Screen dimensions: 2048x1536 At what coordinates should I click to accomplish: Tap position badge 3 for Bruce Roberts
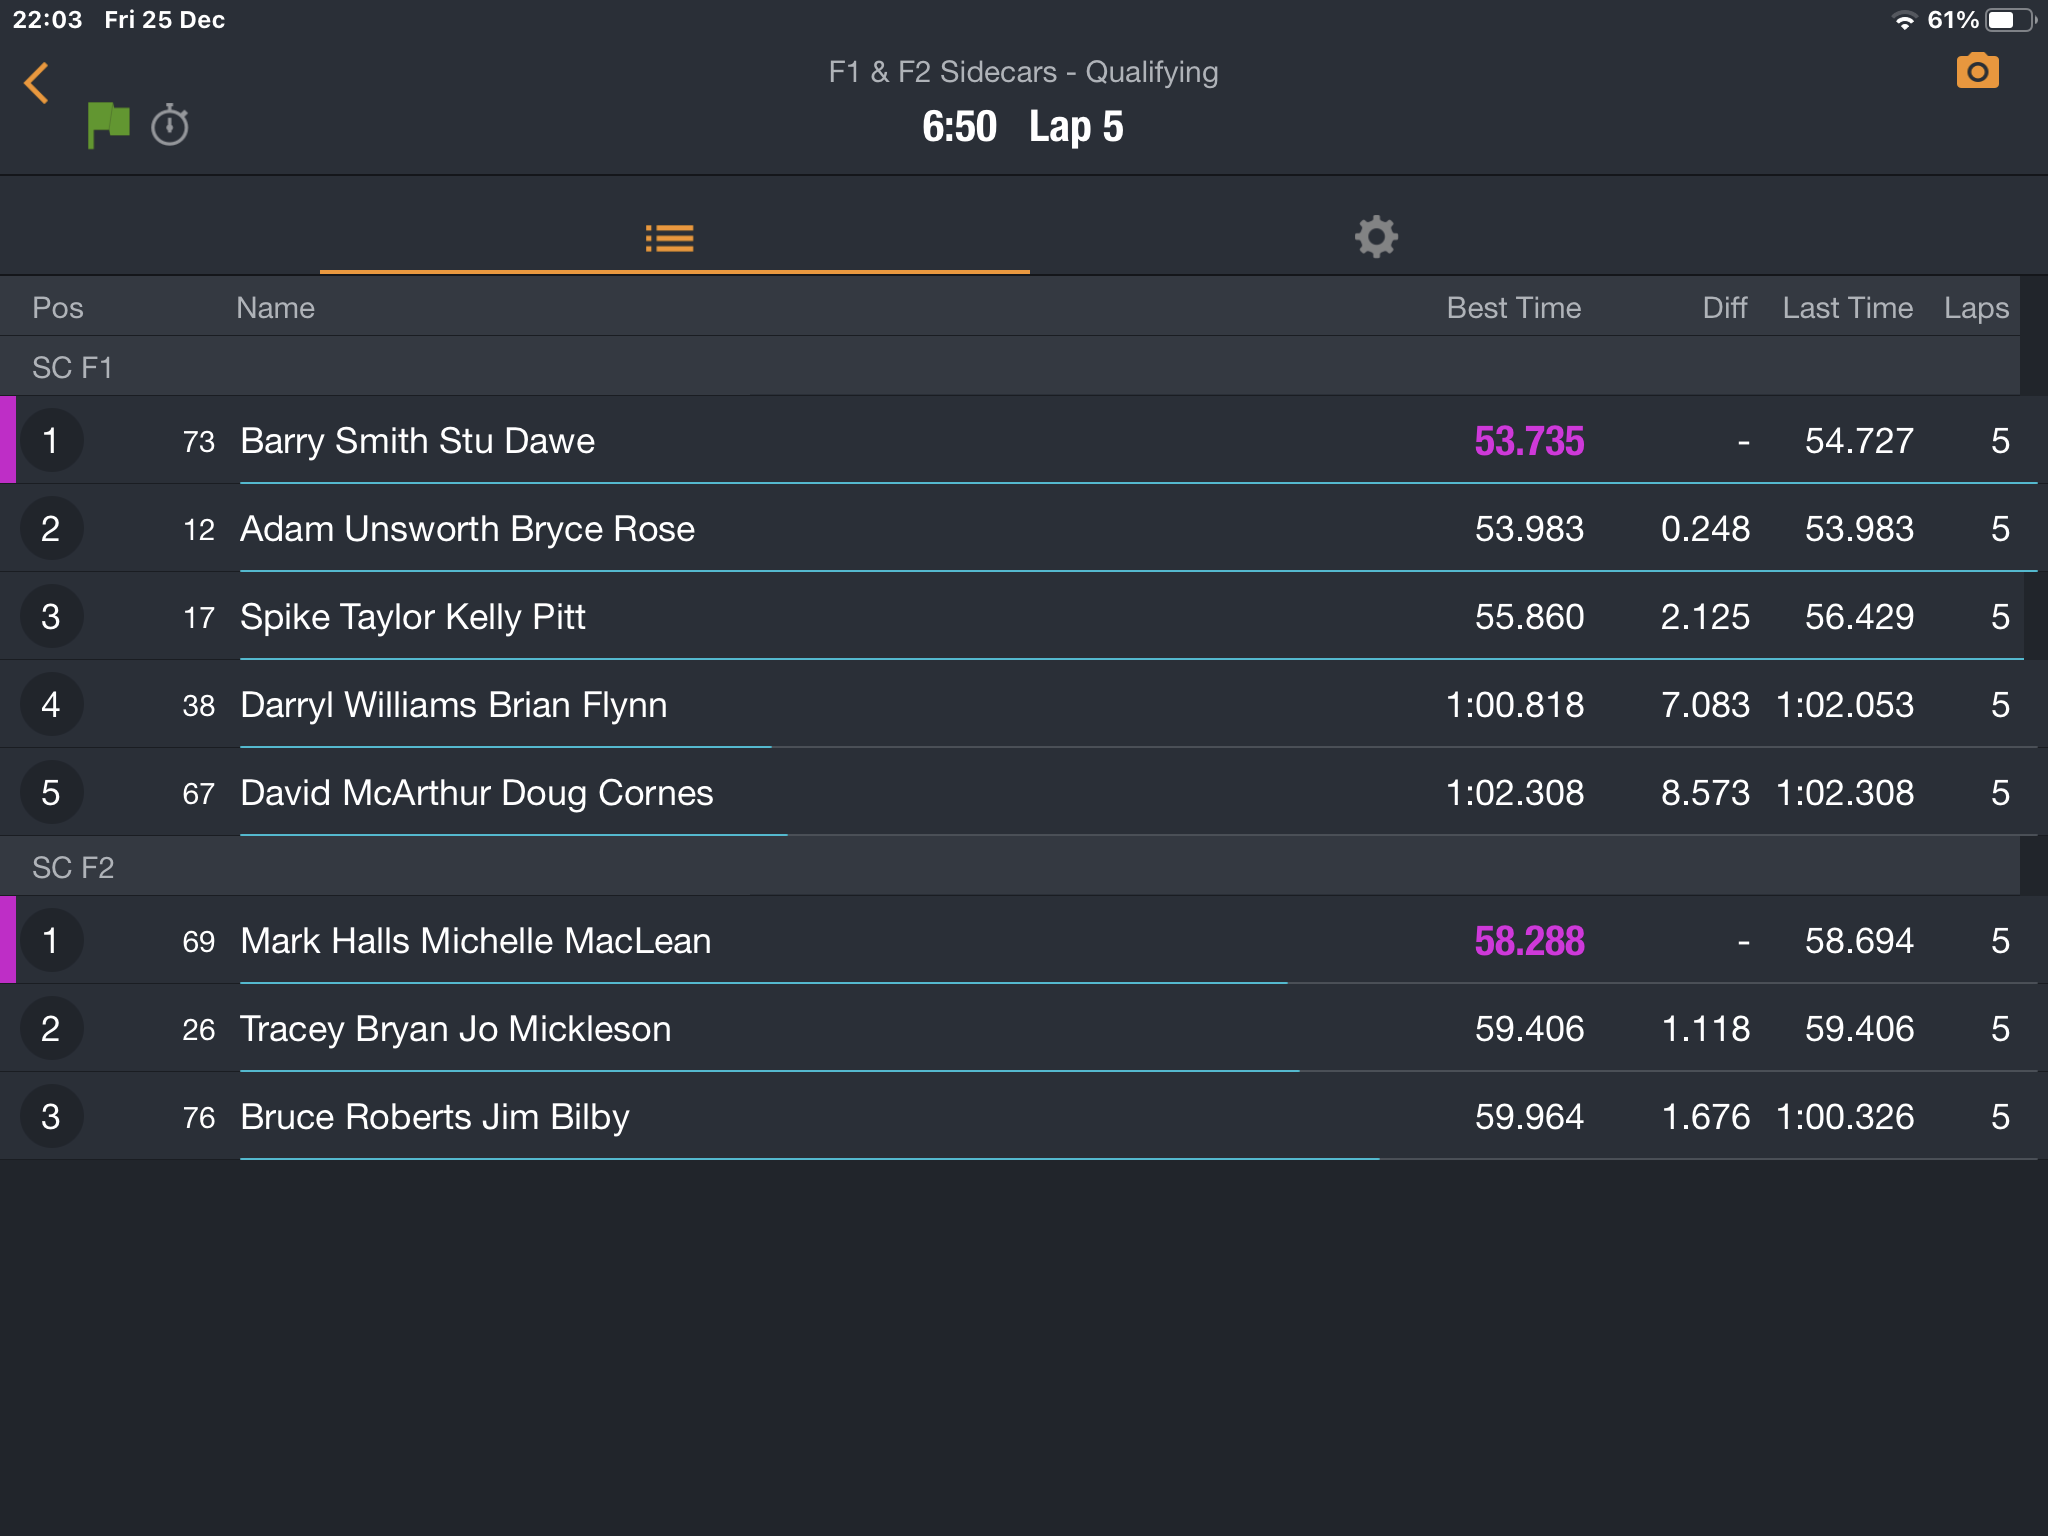tap(51, 1116)
